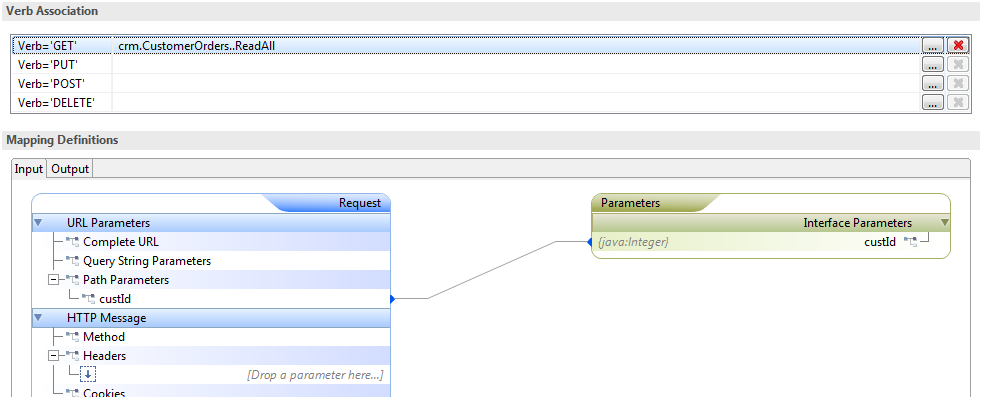Collapse the Headers tree node
The height and width of the screenshot is (397, 982).
(53, 356)
